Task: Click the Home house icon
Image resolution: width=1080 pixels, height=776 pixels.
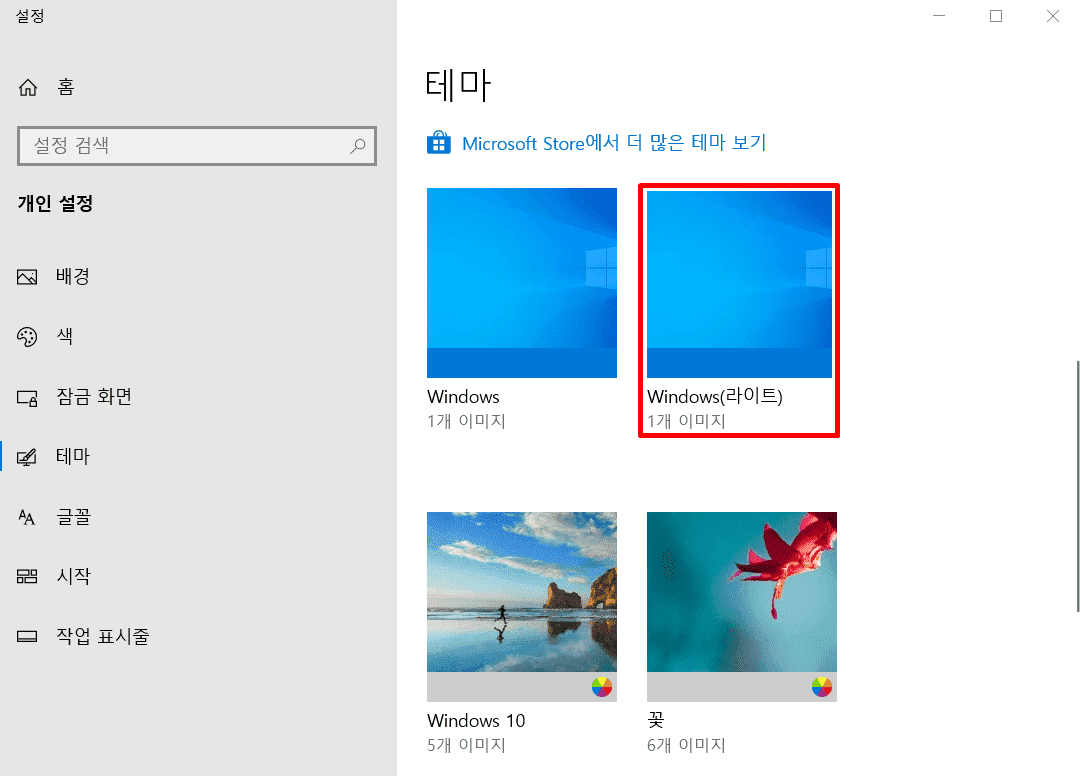Action: (28, 87)
